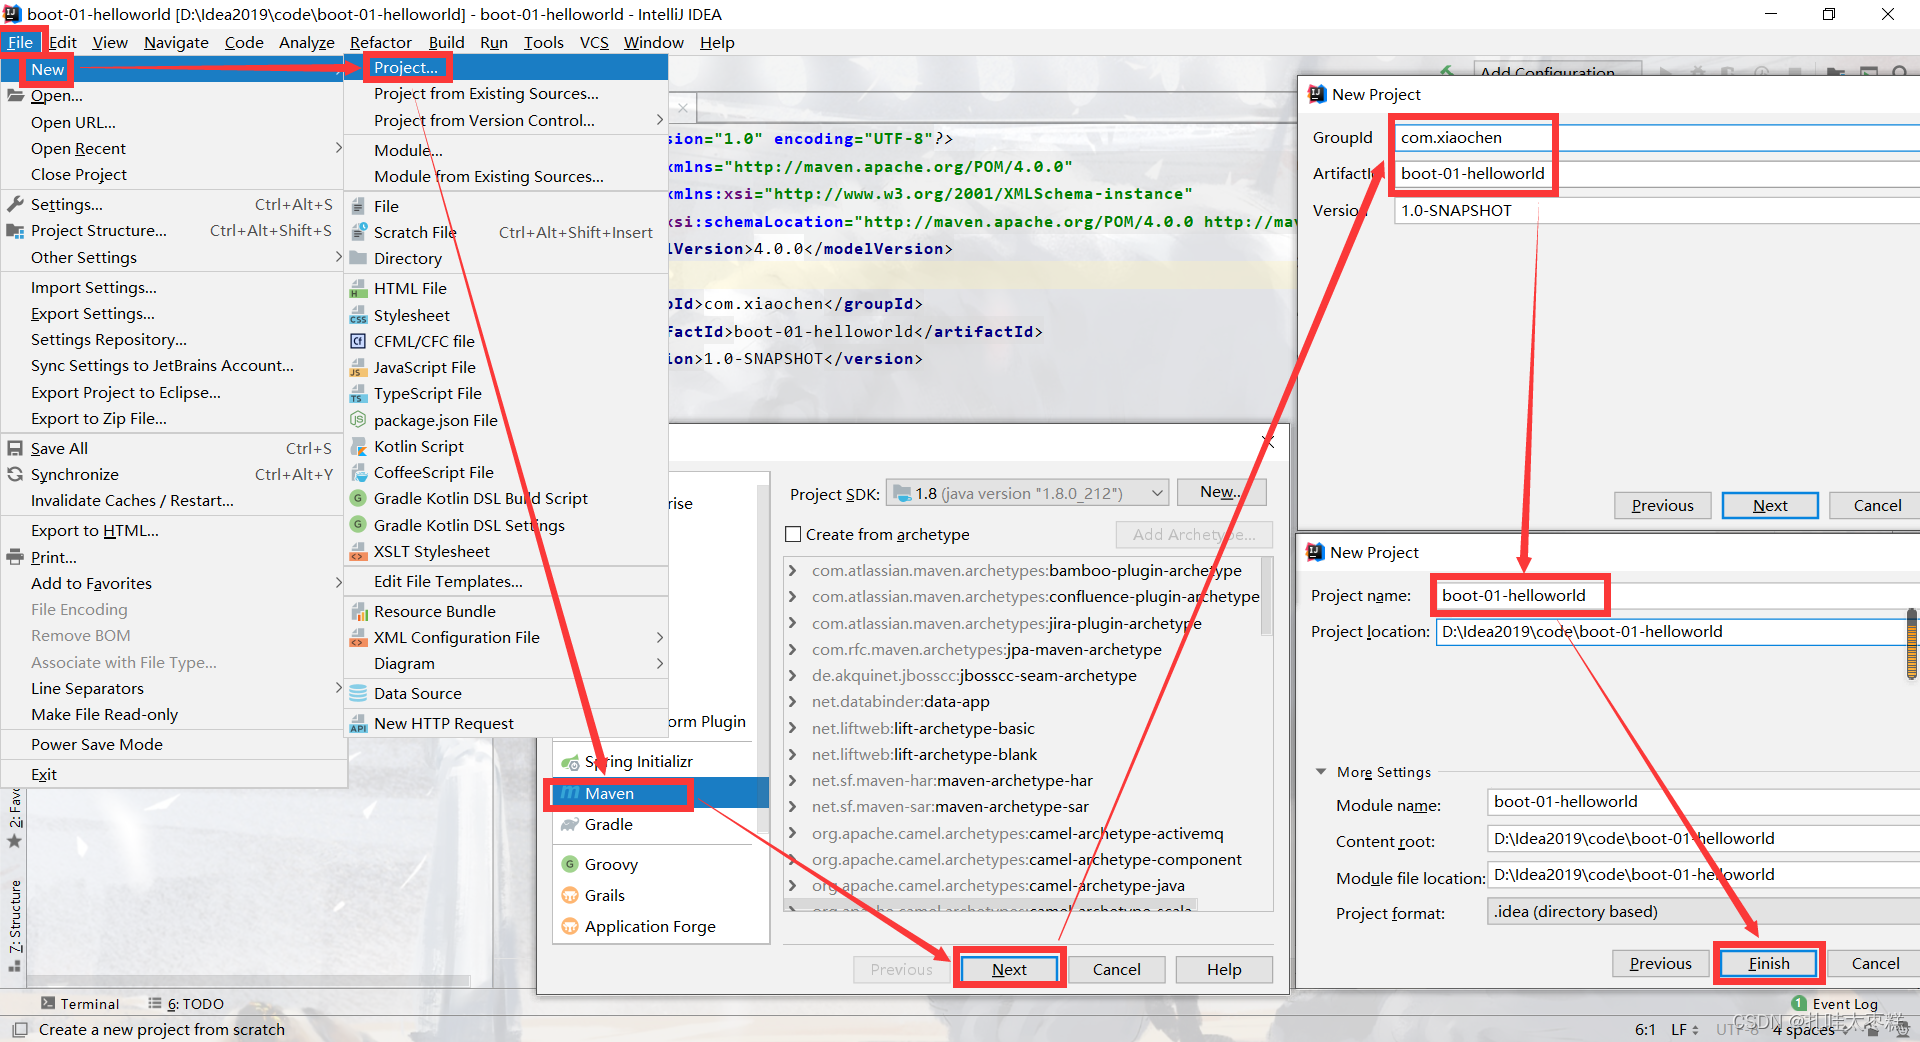Click the HTML File icon in New submenu
The width and height of the screenshot is (1920, 1042).
tap(358, 289)
